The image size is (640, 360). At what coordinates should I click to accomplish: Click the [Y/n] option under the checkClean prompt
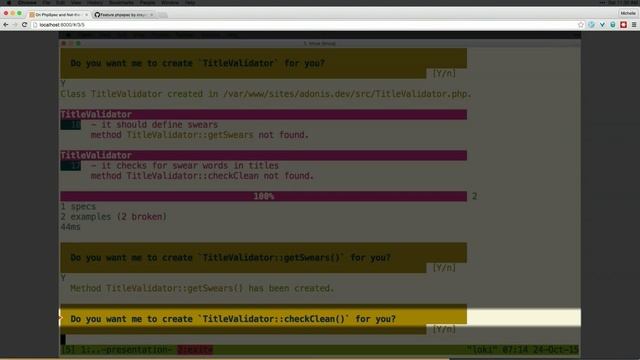pyautogui.click(x=444, y=329)
